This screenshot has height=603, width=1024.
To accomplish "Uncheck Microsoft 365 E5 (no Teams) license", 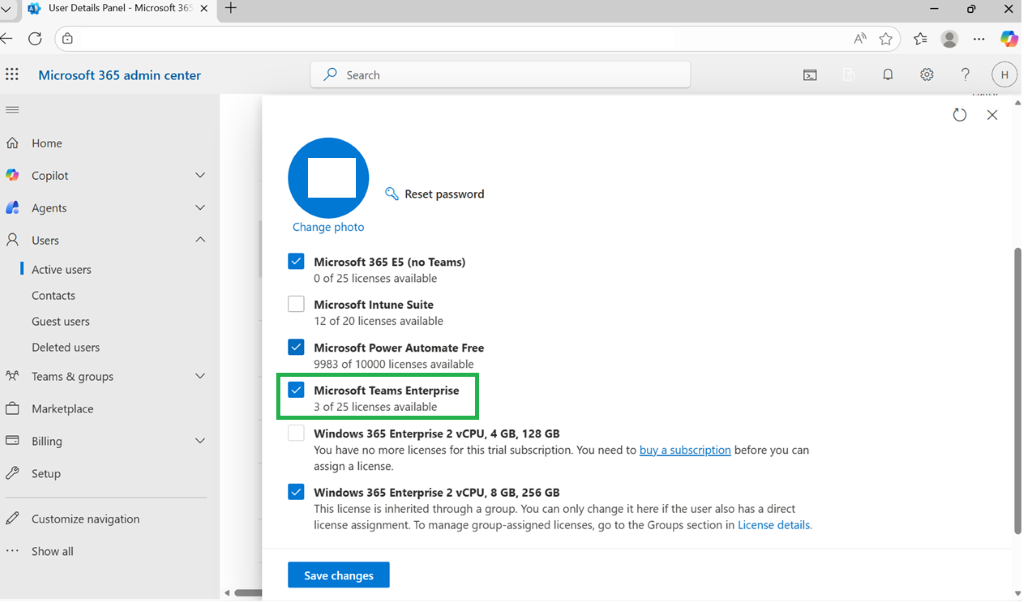I will [x=296, y=261].
